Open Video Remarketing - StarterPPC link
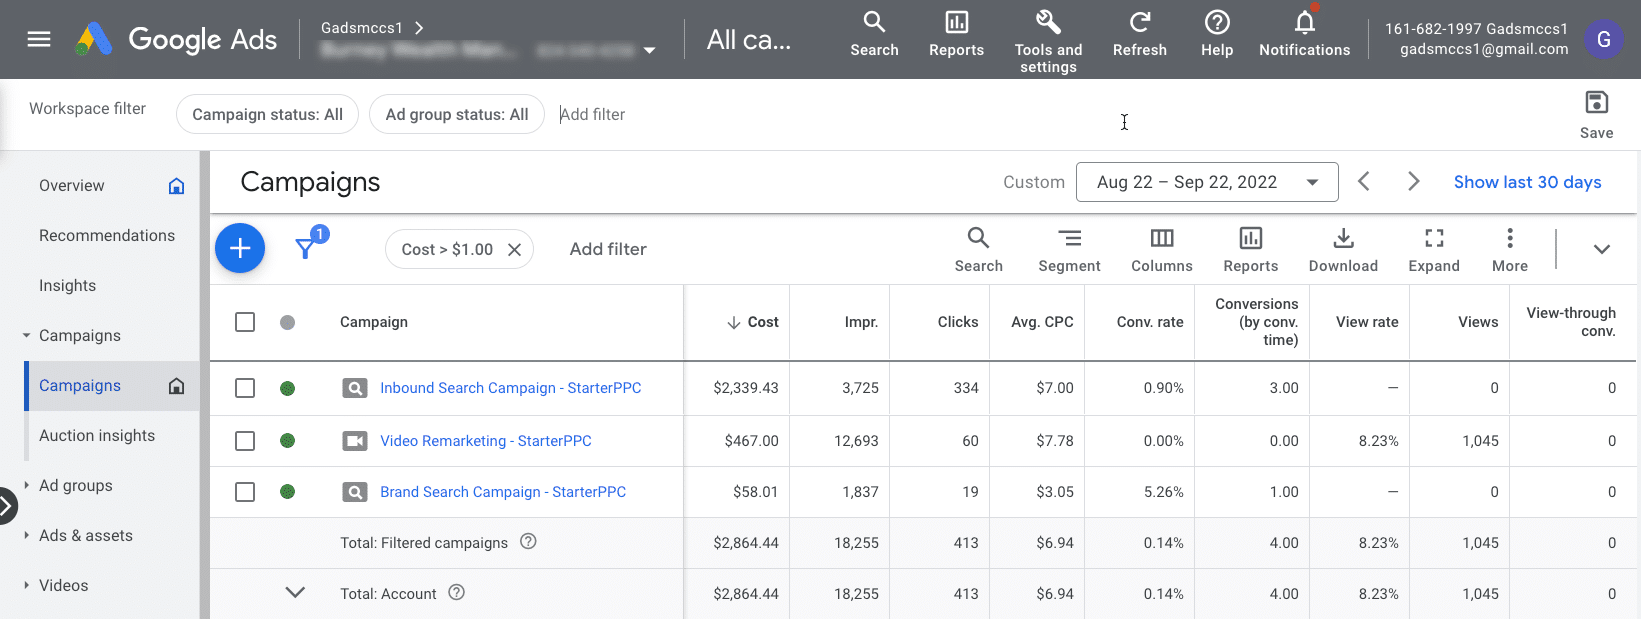The width and height of the screenshot is (1641, 619). [486, 441]
